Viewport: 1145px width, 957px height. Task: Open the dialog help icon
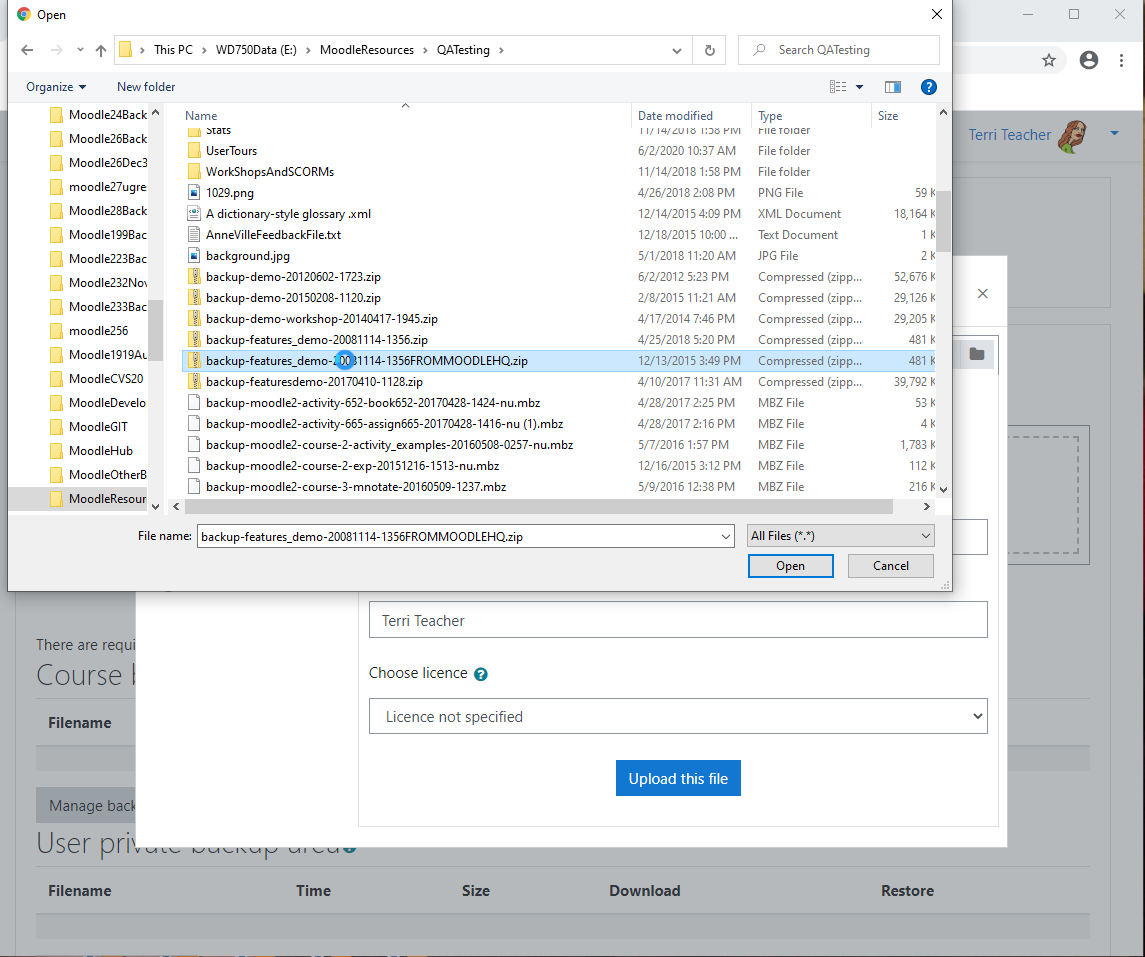929,87
